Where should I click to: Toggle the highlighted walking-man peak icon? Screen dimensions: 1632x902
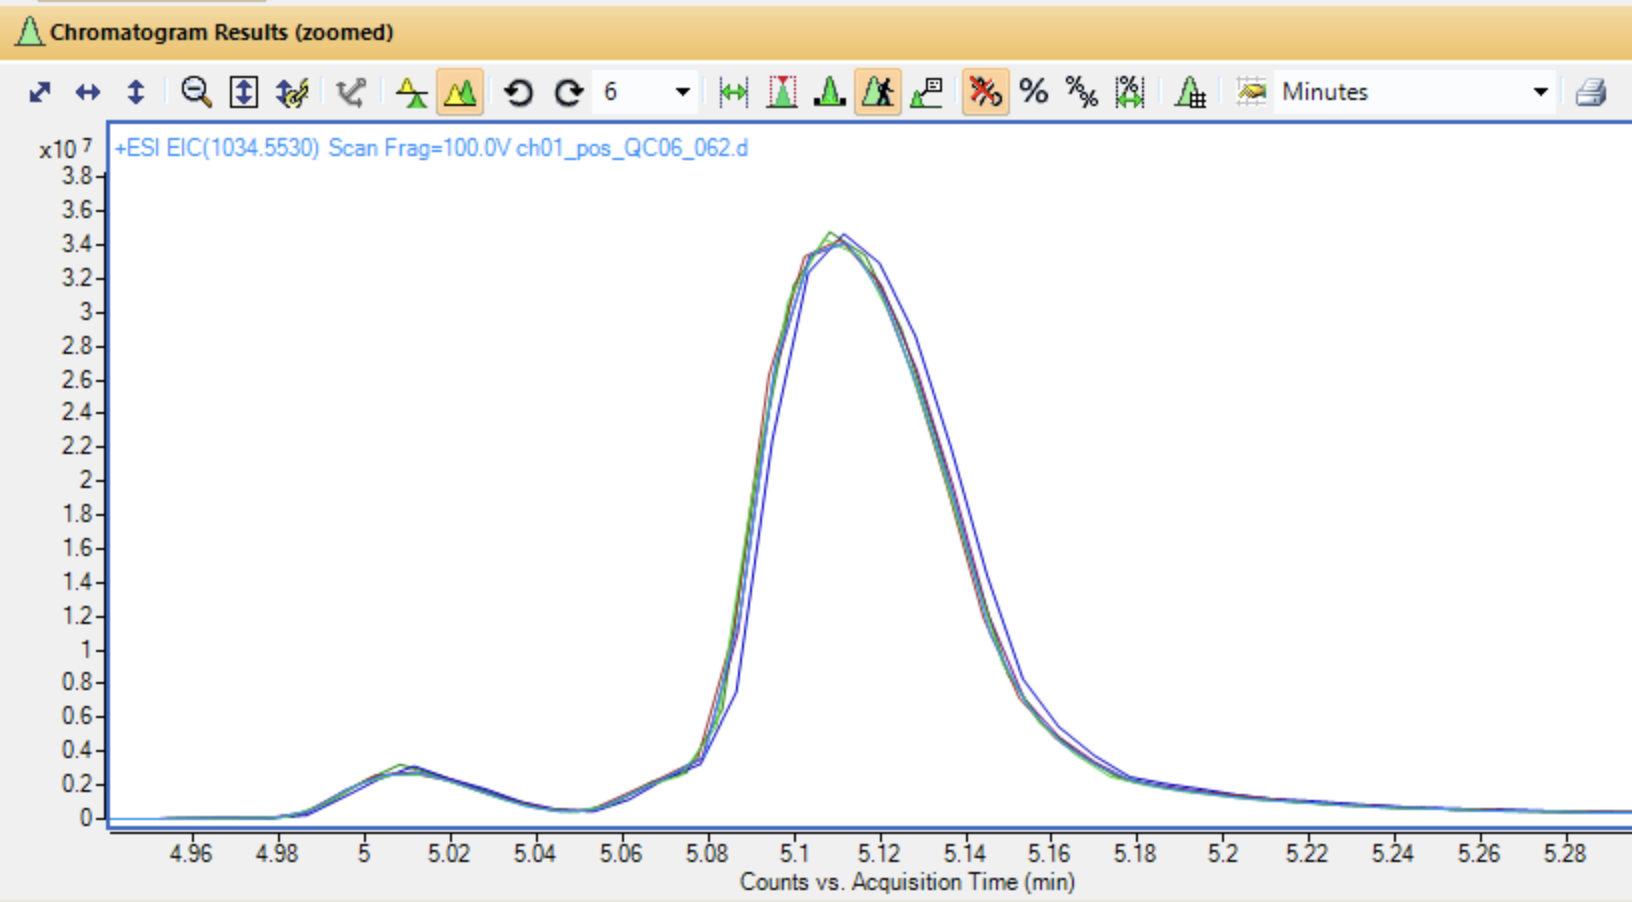pos(878,93)
